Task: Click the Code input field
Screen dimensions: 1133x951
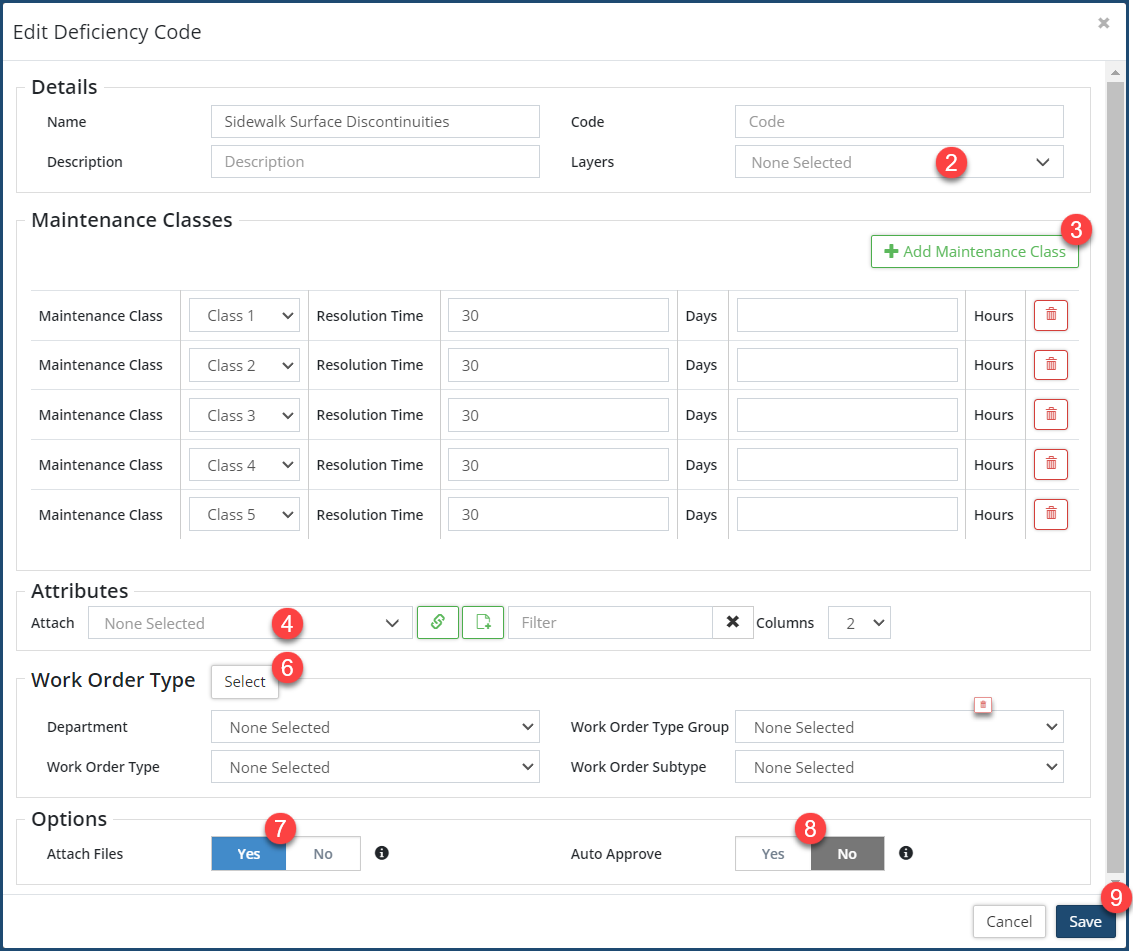Action: (898, 121)
